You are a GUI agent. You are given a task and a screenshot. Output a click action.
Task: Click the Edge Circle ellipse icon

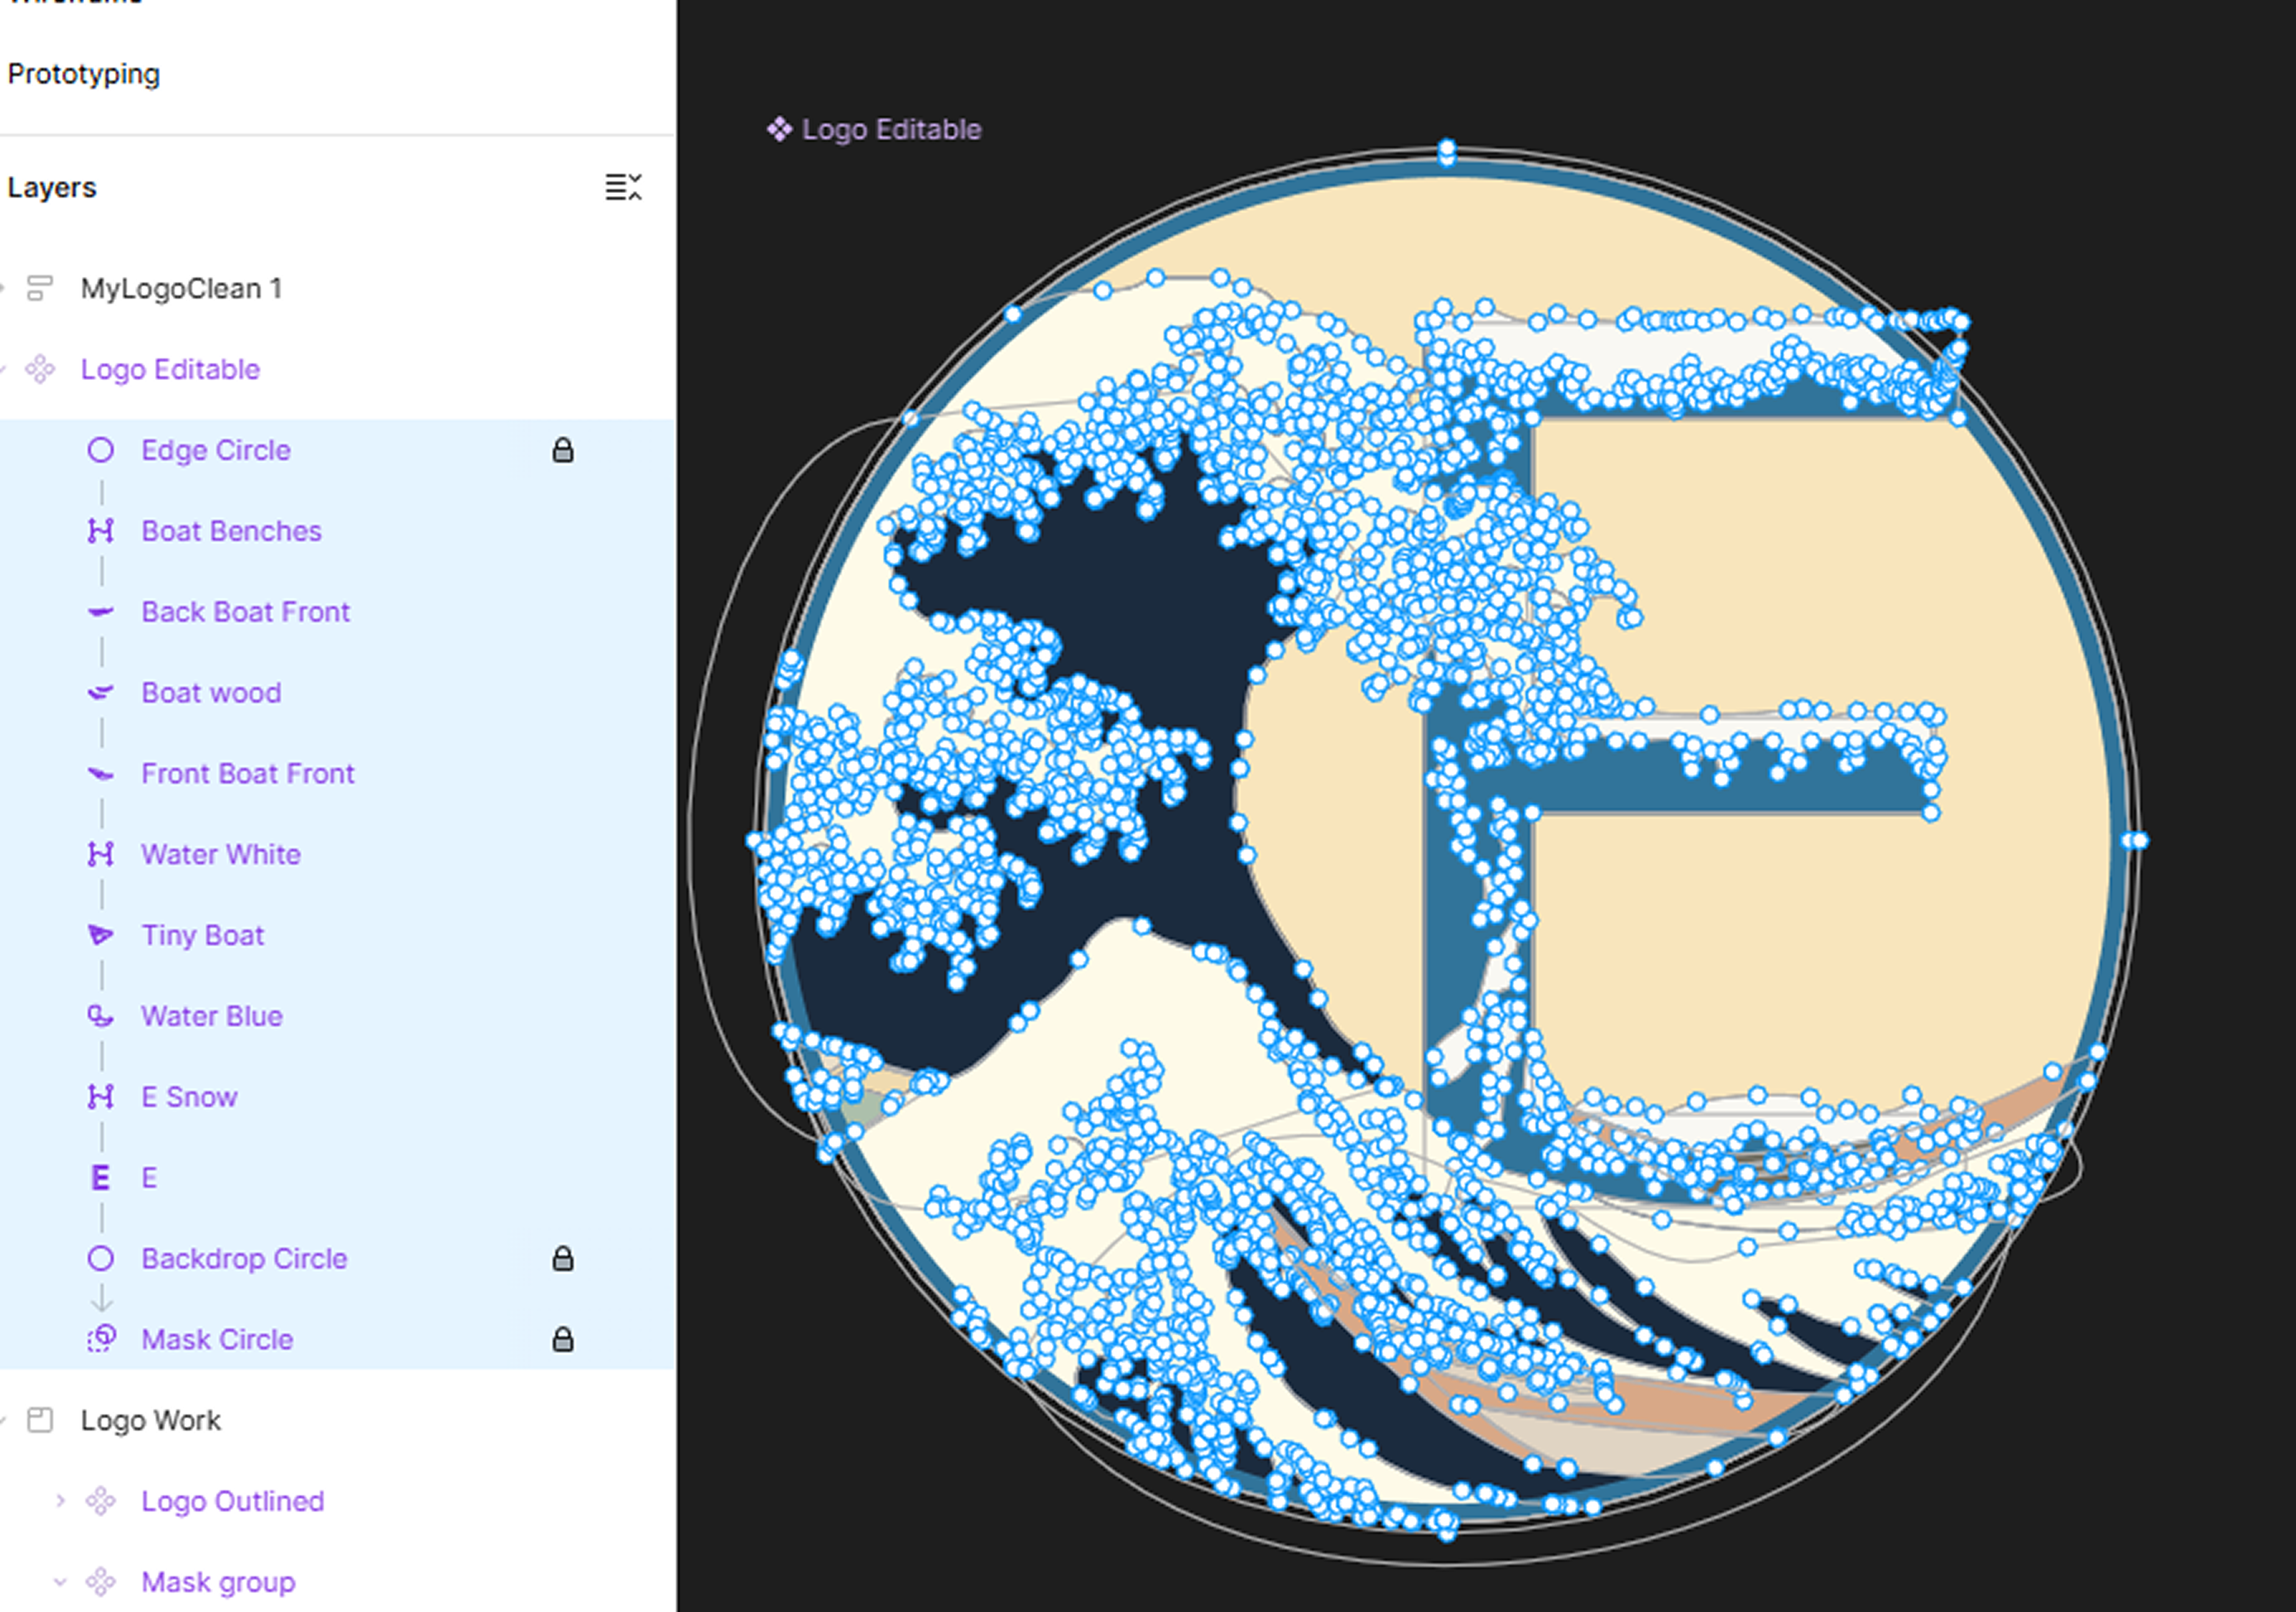click(x=100, y=450)
